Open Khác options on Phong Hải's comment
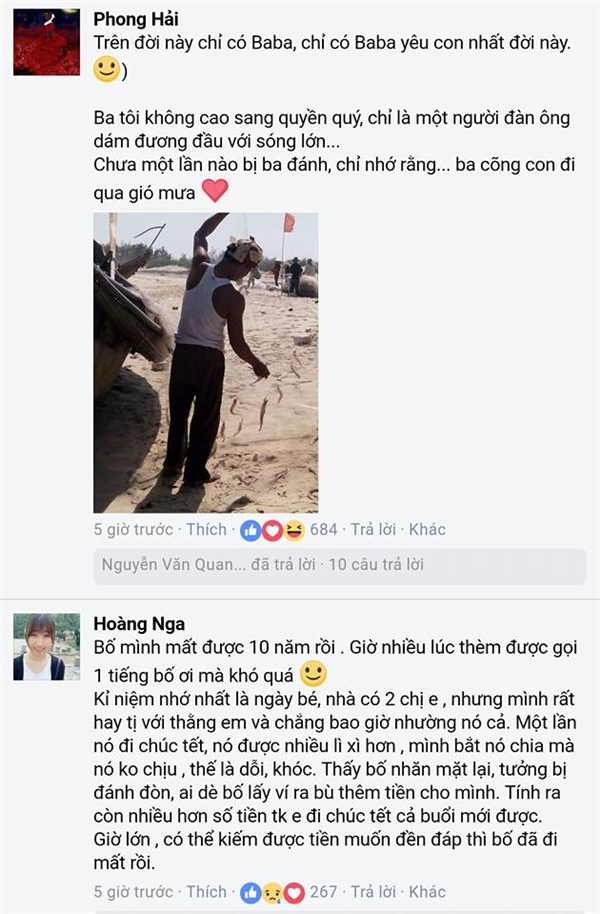600x914 pixels. 427,529
